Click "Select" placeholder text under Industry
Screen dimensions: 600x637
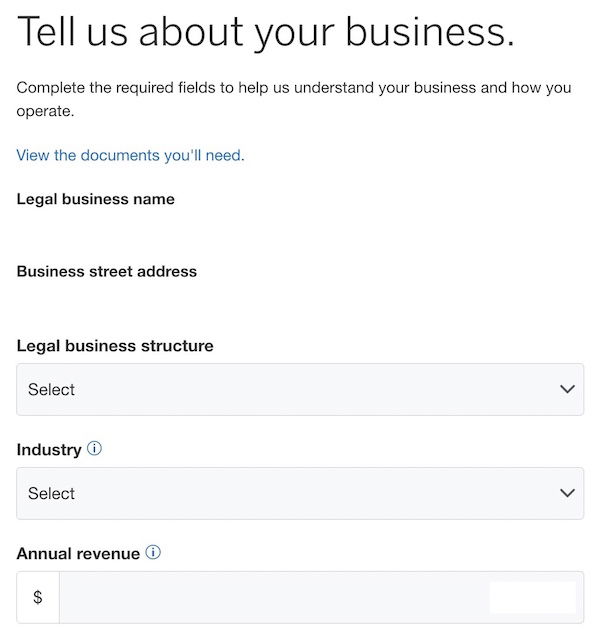pyautogui.click(x=51, y=494)
